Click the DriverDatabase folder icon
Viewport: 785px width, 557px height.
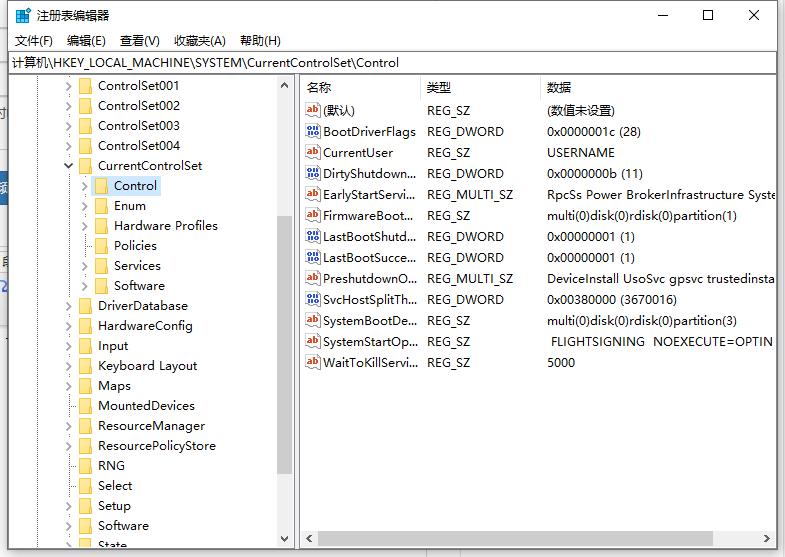[85, 306]
